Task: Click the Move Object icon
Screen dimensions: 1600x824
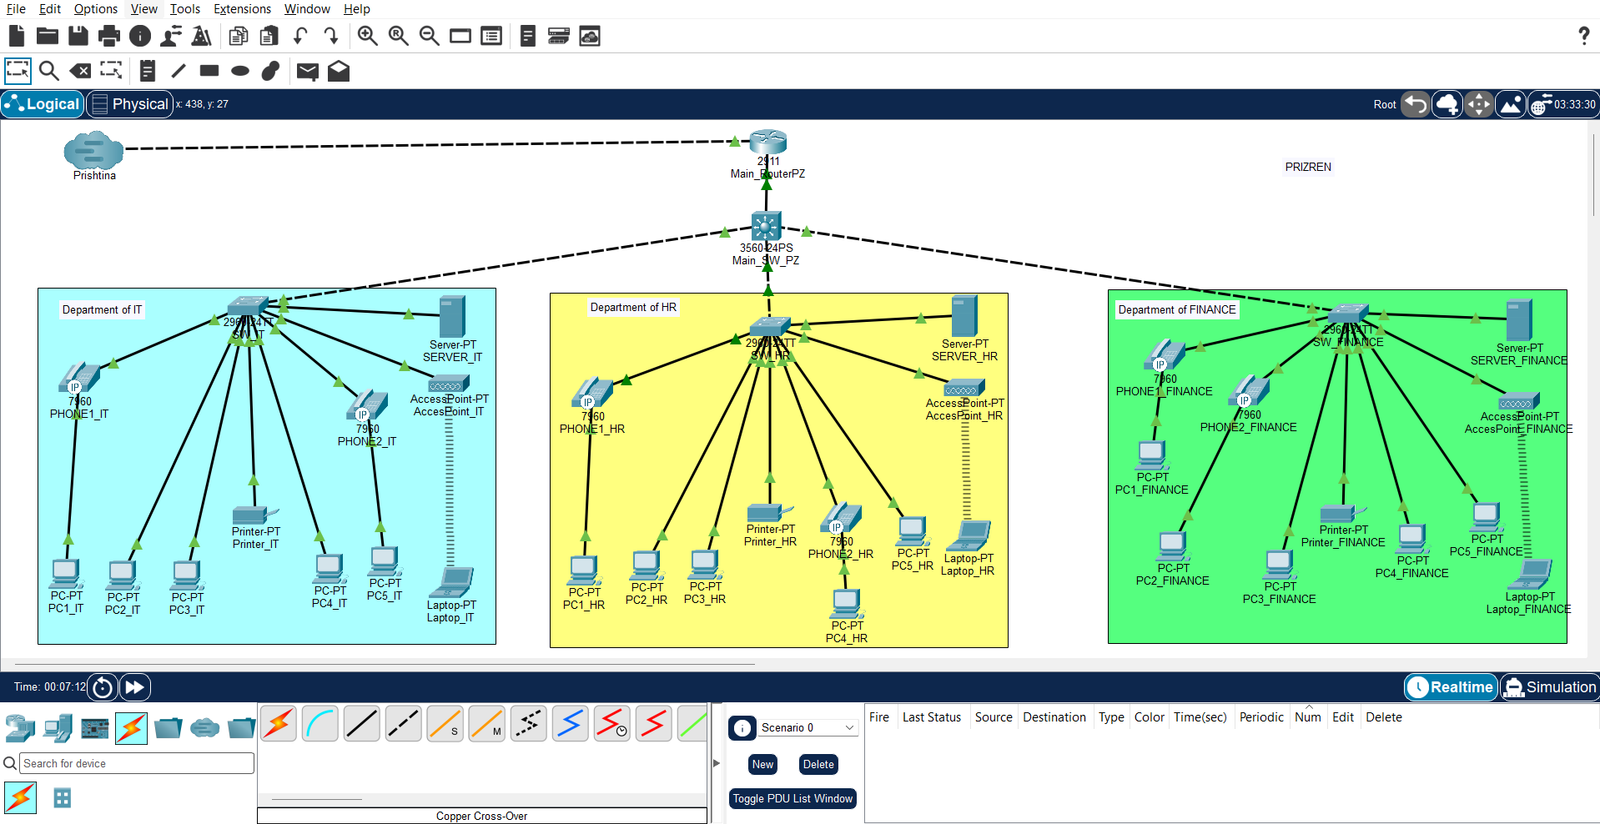Action: (x=1479, y=104)
